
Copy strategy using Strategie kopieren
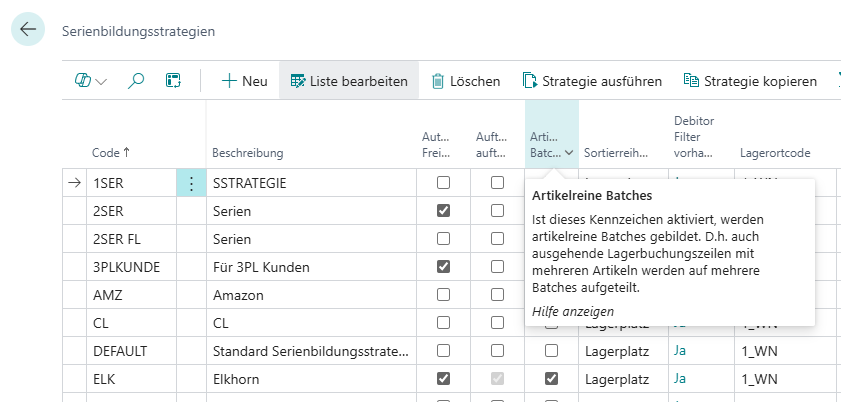coord(749,81)
